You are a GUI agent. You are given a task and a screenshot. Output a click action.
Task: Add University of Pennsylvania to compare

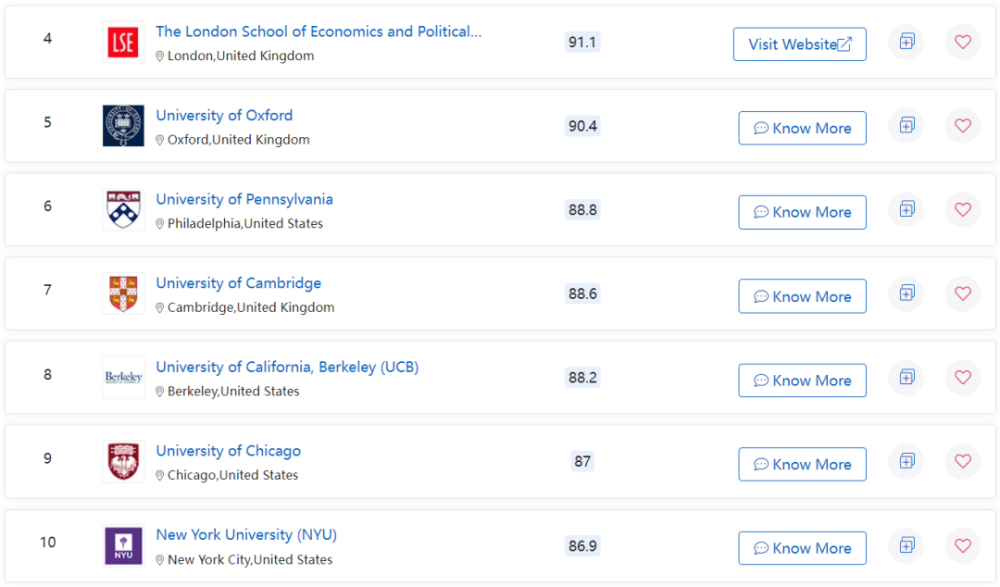tap(906, 209)
